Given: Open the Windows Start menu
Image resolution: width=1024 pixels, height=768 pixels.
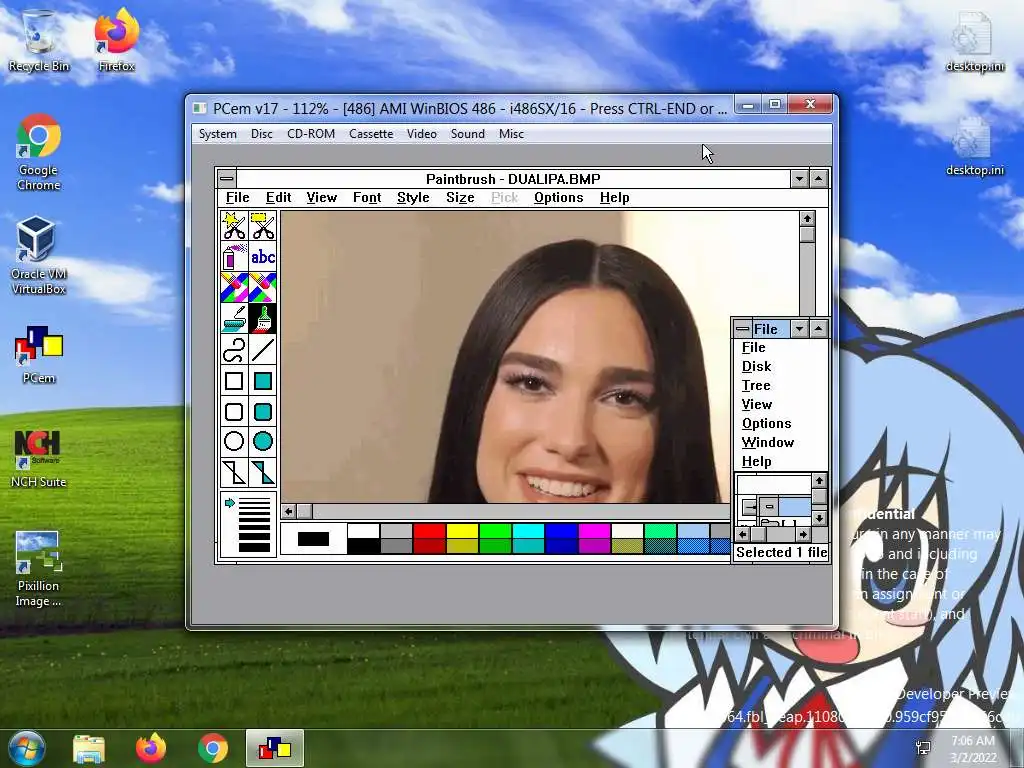Looking at the screenshot, I should point(27,748).
